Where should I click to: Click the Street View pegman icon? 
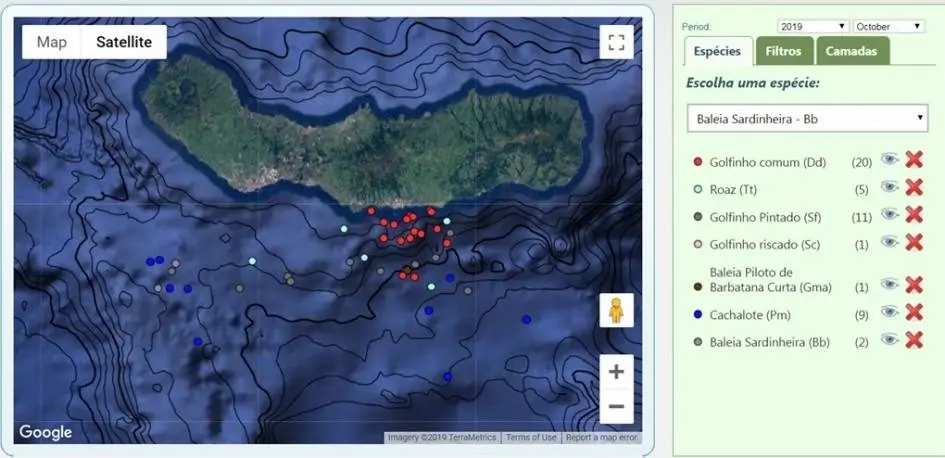tap(616, 311)
